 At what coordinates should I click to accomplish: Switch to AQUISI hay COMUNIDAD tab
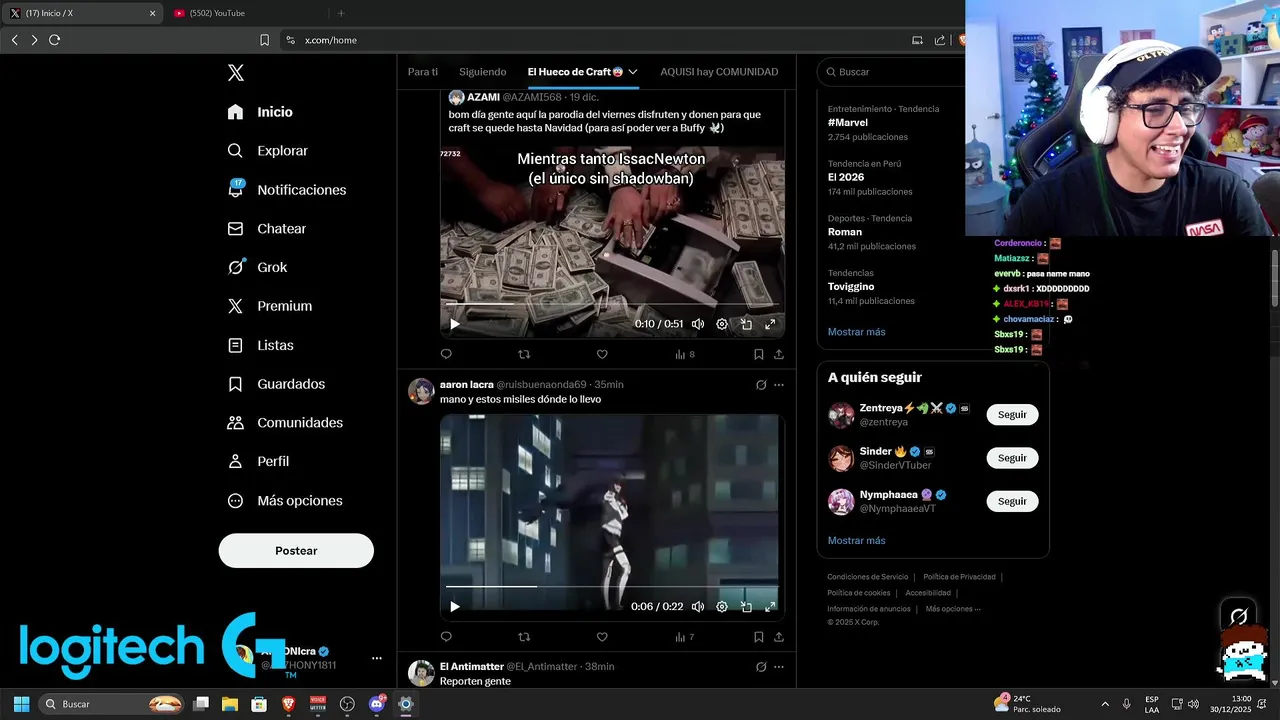pyautogui.click(x=719, y=72)
